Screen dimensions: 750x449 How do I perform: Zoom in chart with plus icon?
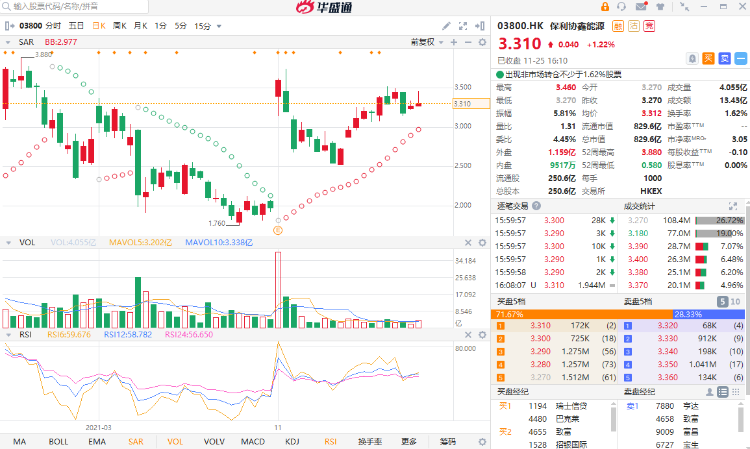point(454,42)
